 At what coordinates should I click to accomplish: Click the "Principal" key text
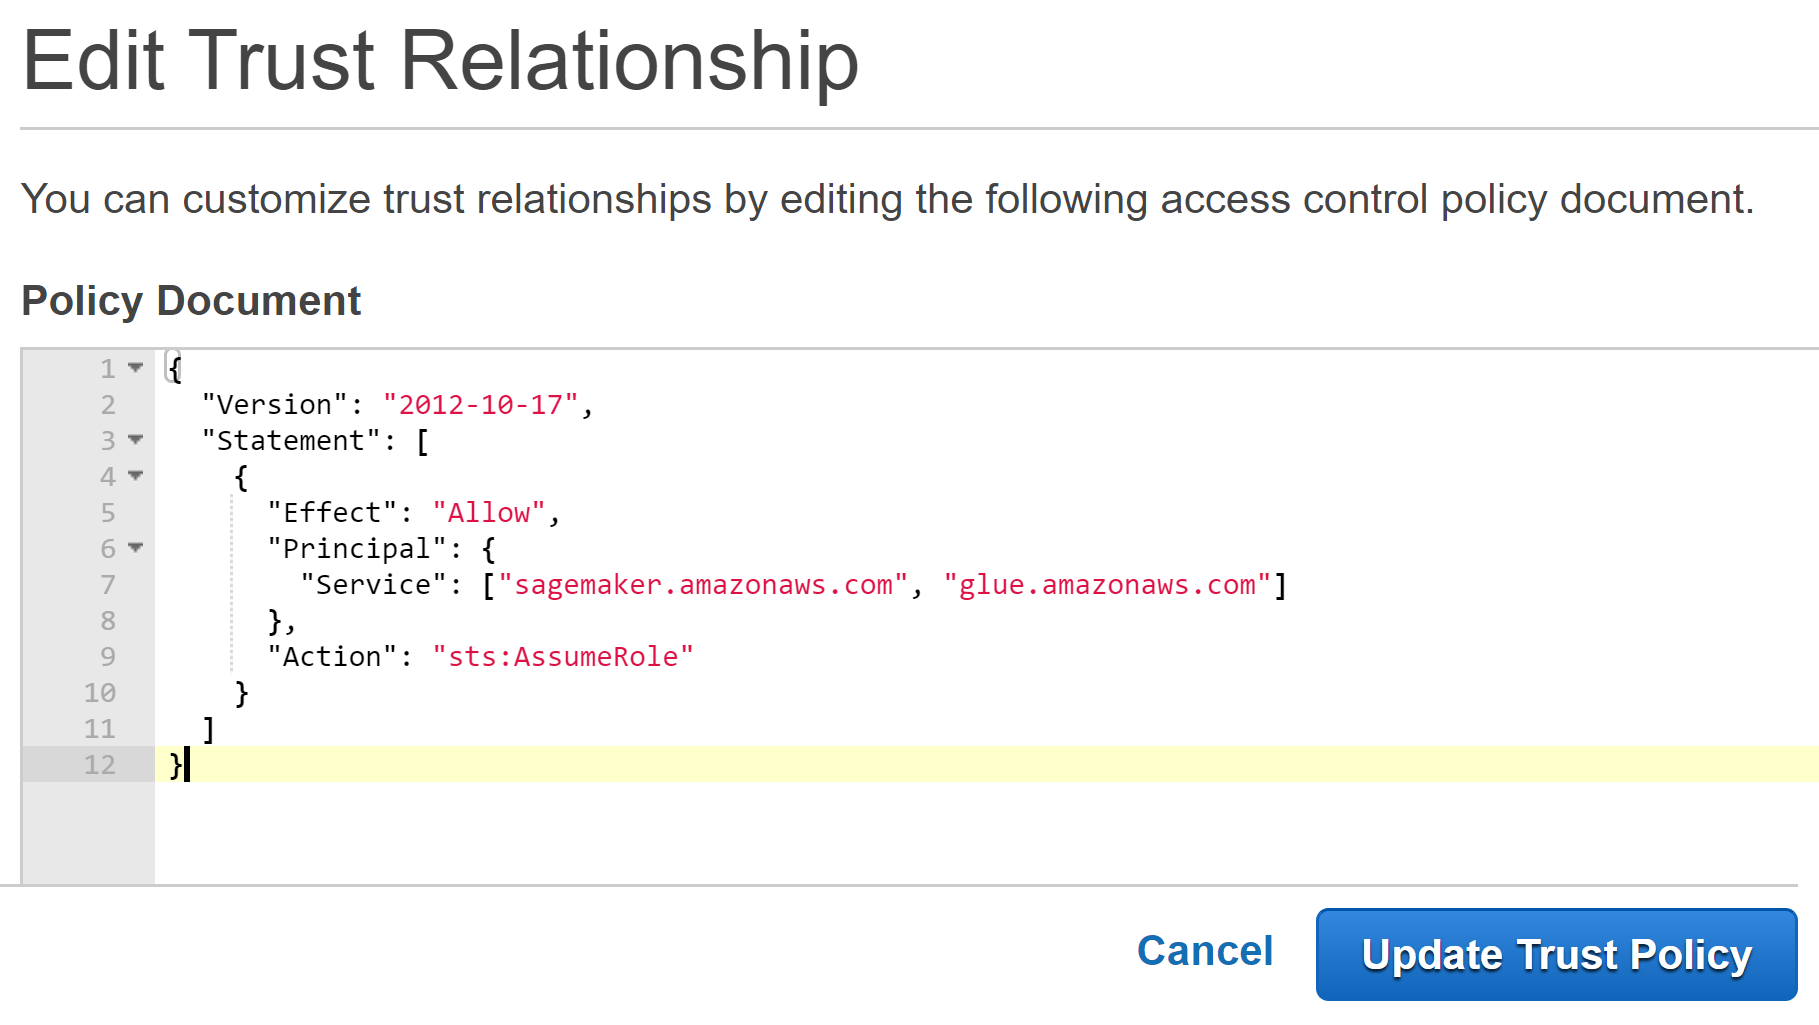[357, 549]
